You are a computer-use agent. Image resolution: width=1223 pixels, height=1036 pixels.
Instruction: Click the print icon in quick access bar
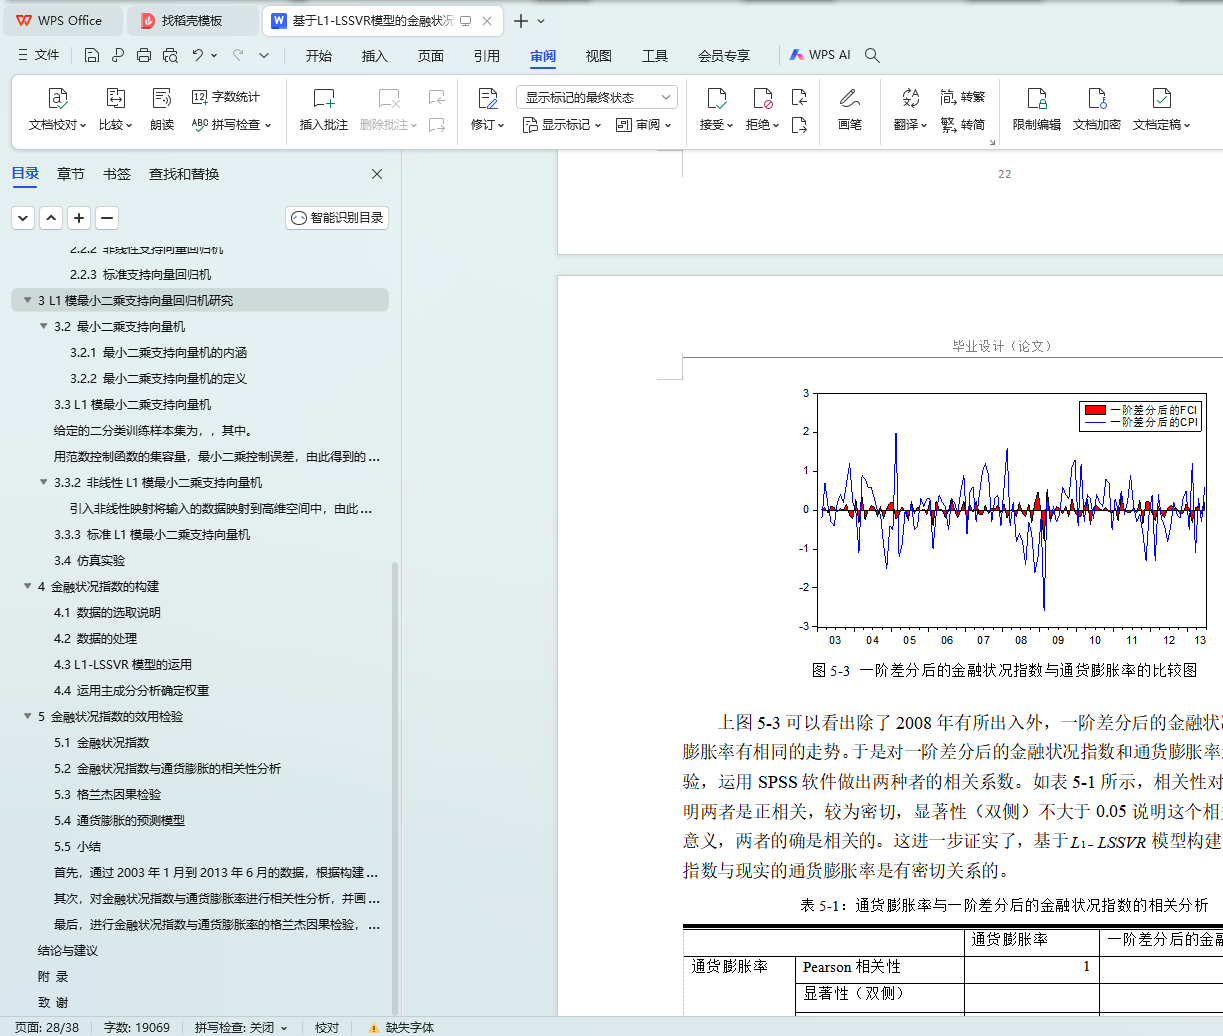(x=144, y=55)
